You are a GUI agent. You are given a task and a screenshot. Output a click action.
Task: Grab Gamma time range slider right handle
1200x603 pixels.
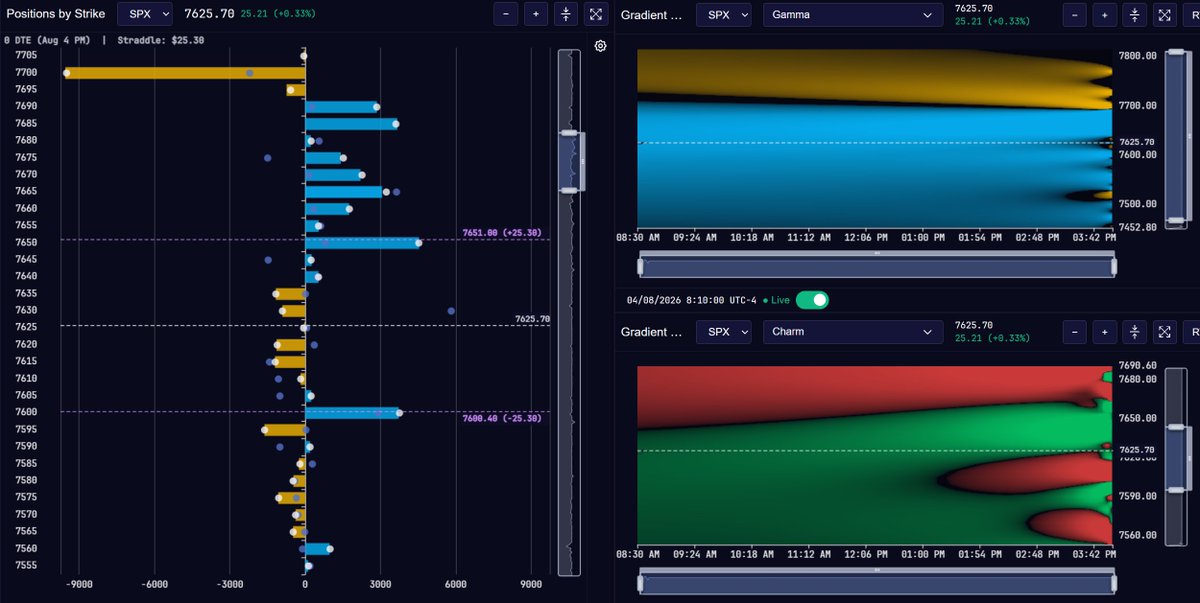[x=1112, y=267]
